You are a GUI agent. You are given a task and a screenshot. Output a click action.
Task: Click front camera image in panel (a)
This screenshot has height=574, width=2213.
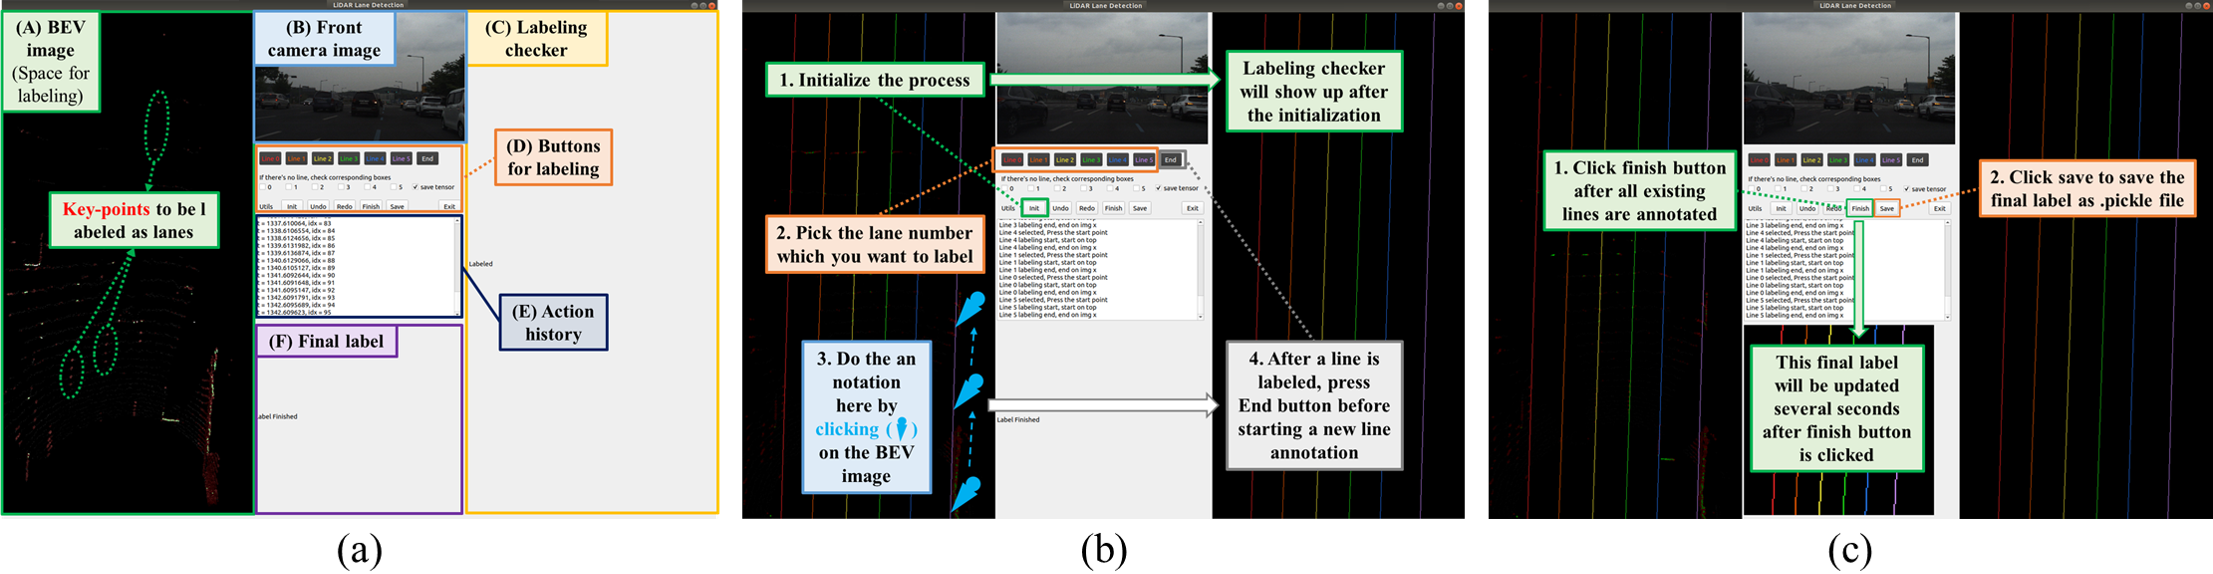[x=360, y=76]
